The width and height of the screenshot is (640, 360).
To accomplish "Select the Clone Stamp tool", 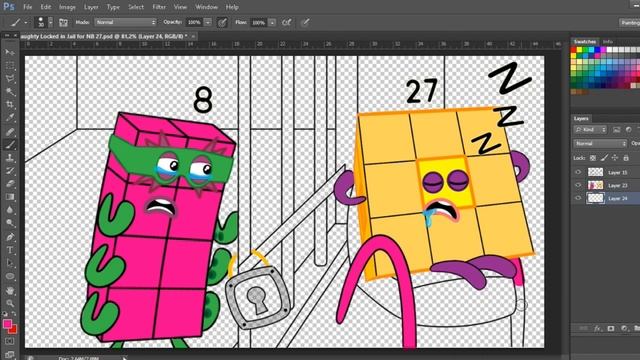I will (10, 158).
